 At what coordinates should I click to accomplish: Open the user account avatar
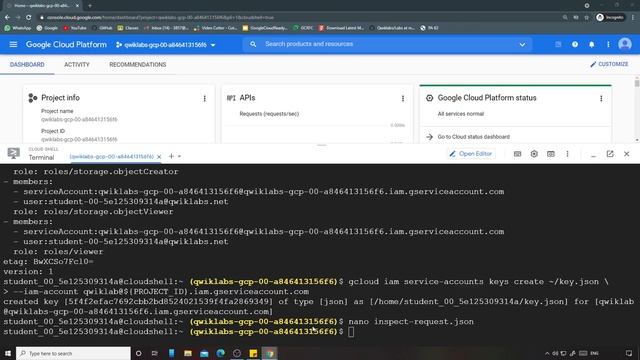point(624,44)
